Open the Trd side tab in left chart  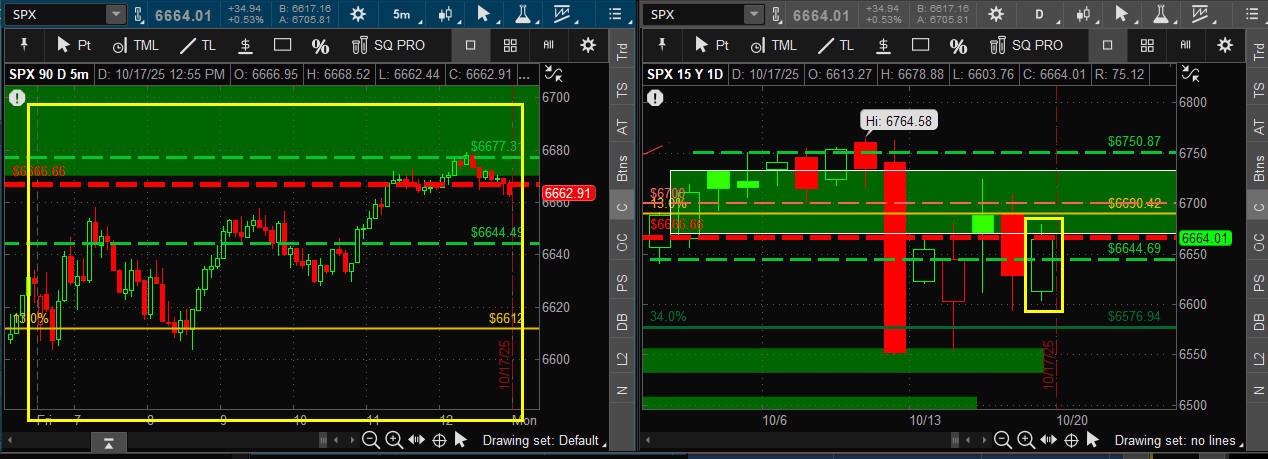[x=622, y=54]
